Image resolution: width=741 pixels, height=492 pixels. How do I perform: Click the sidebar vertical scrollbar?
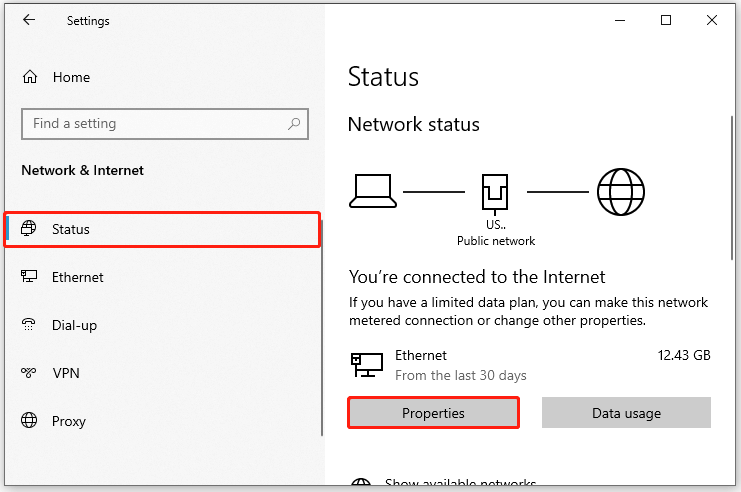(322, 328)
